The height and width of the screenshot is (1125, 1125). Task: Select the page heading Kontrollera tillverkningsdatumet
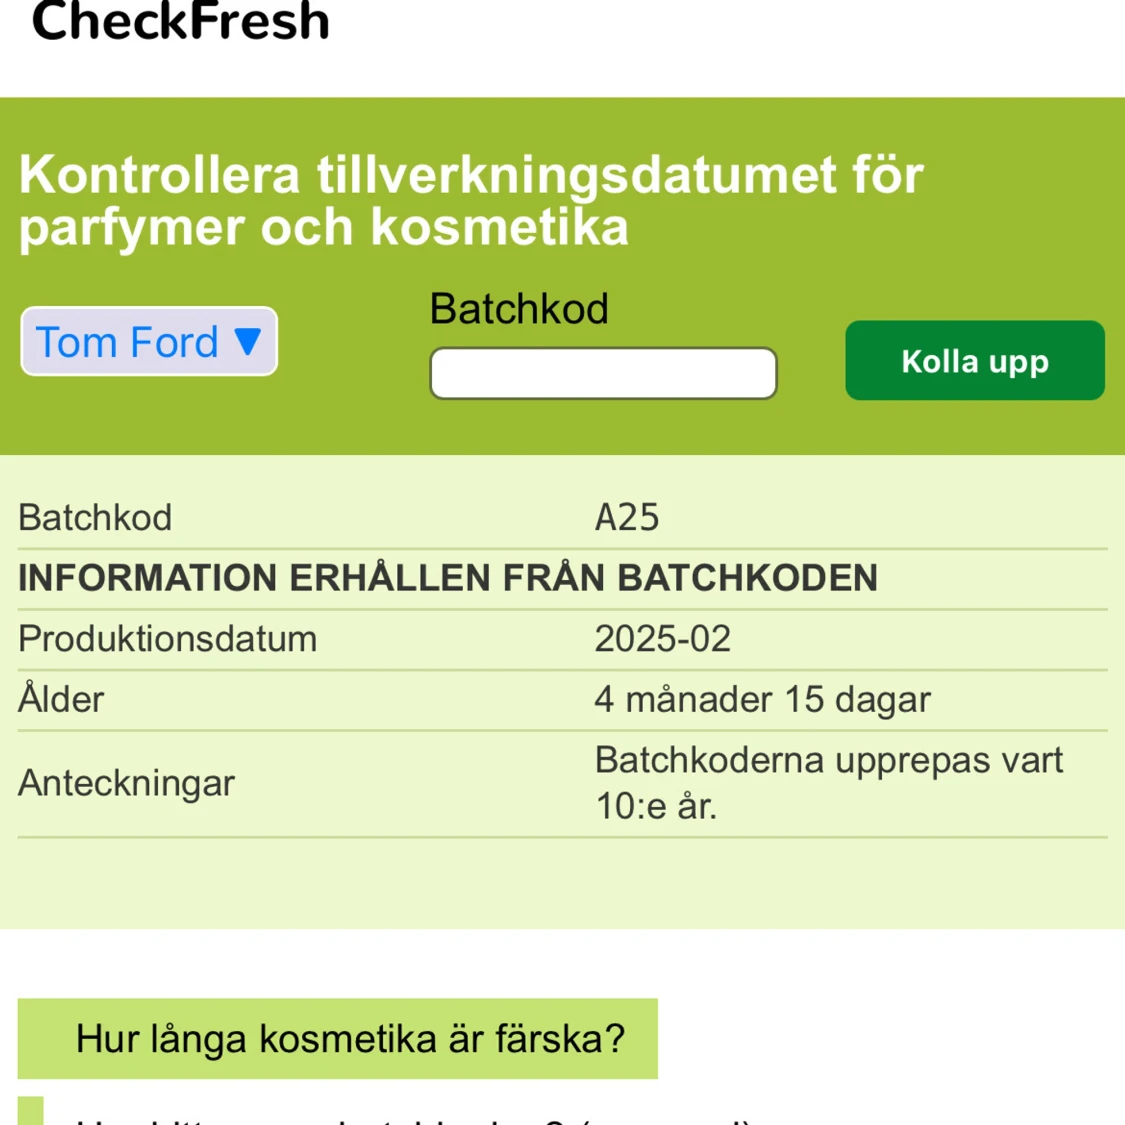(471, 201)
